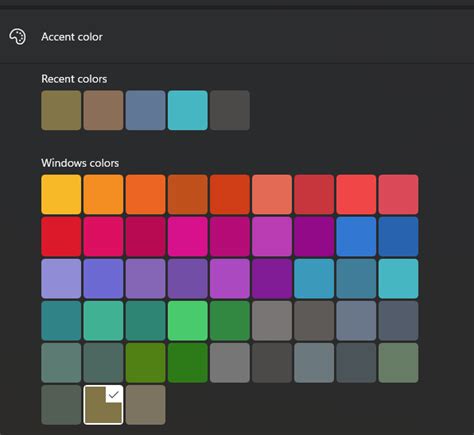Select the bright light green Windows color
This screenshot has width=474, height=435.
tap(188, 321)
